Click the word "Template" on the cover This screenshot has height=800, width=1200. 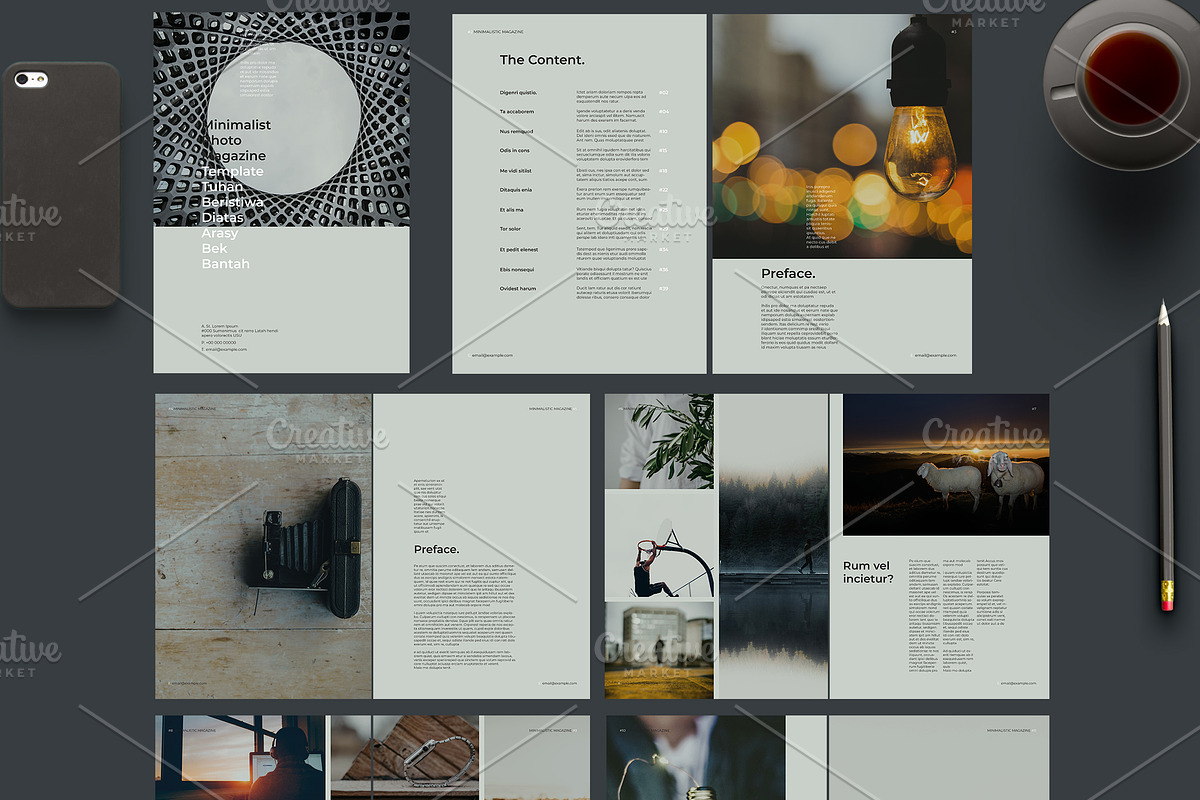(233, 171)
